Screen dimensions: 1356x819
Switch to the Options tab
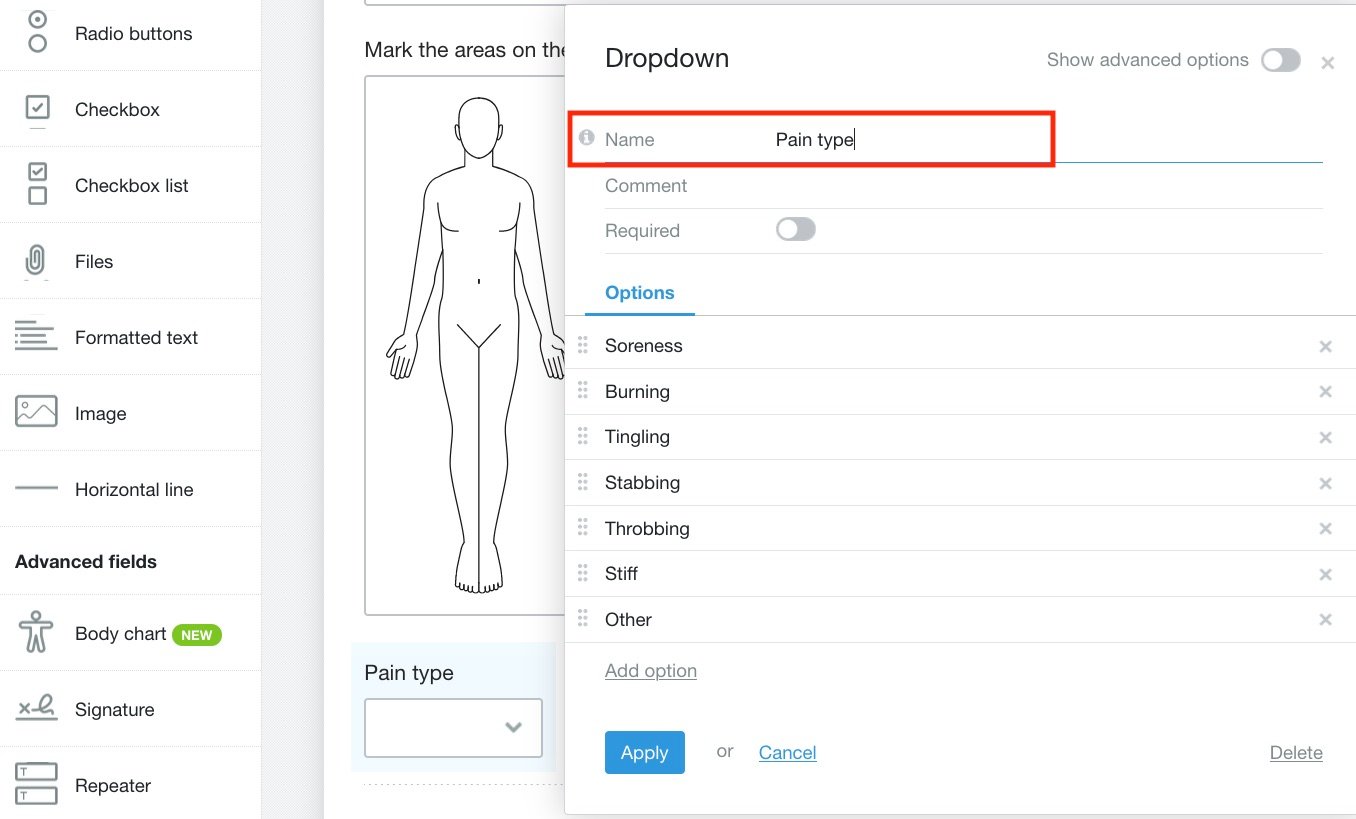(639, 292)
